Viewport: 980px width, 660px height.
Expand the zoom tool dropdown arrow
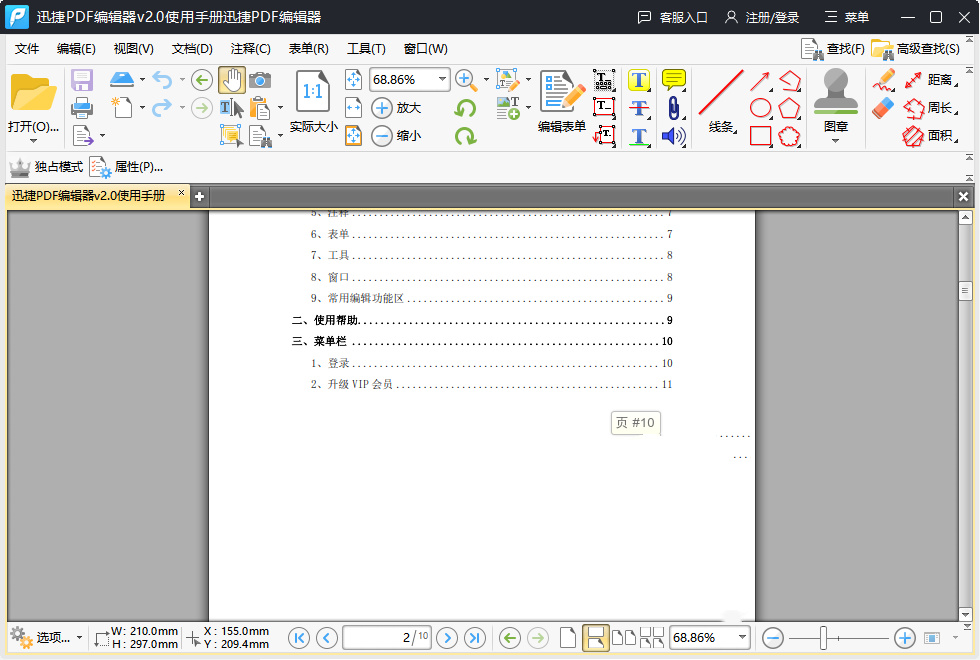tap(486, 79)
